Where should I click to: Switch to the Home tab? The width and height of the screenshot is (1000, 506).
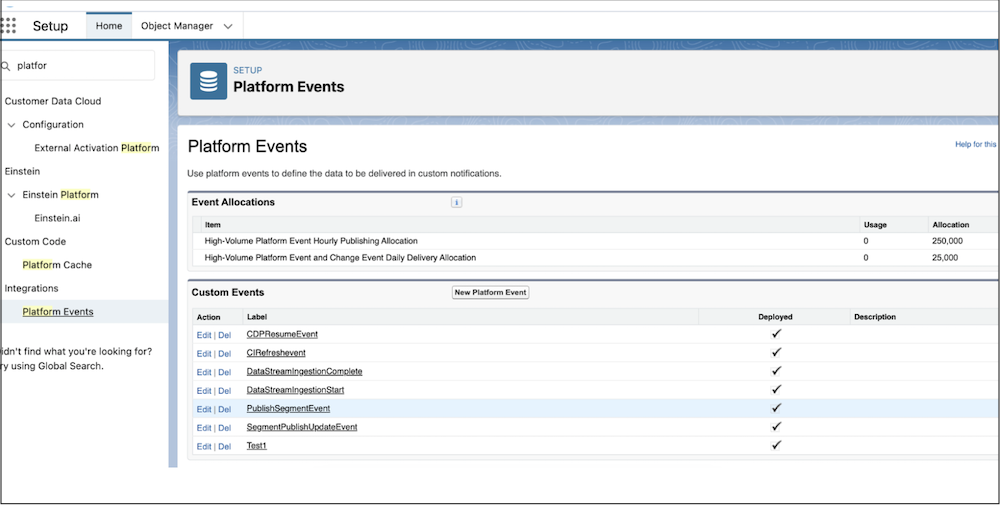coord(109,26)
